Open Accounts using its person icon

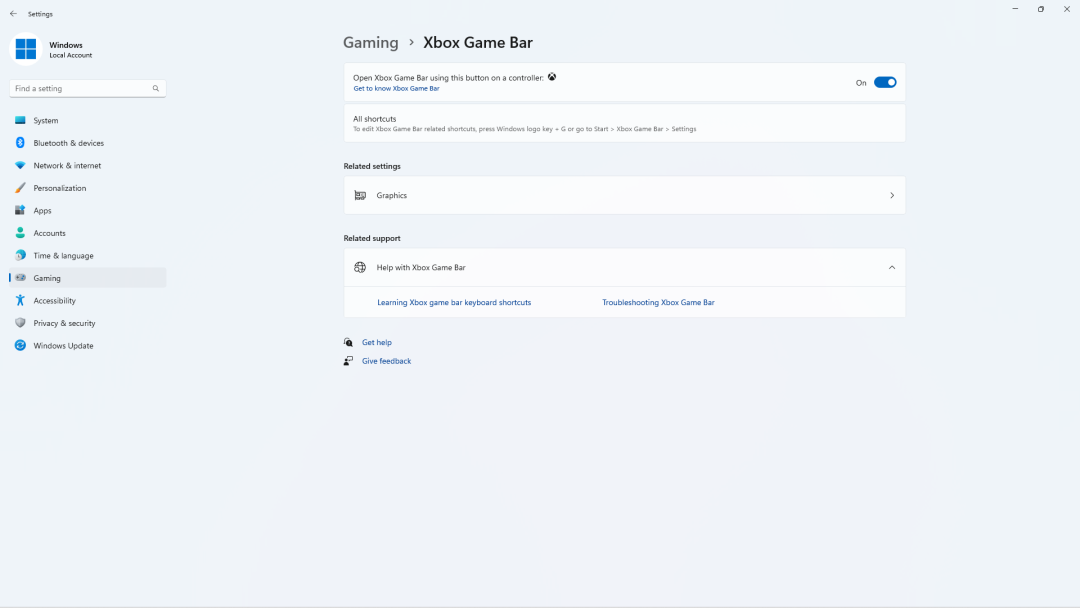(20, 233)
